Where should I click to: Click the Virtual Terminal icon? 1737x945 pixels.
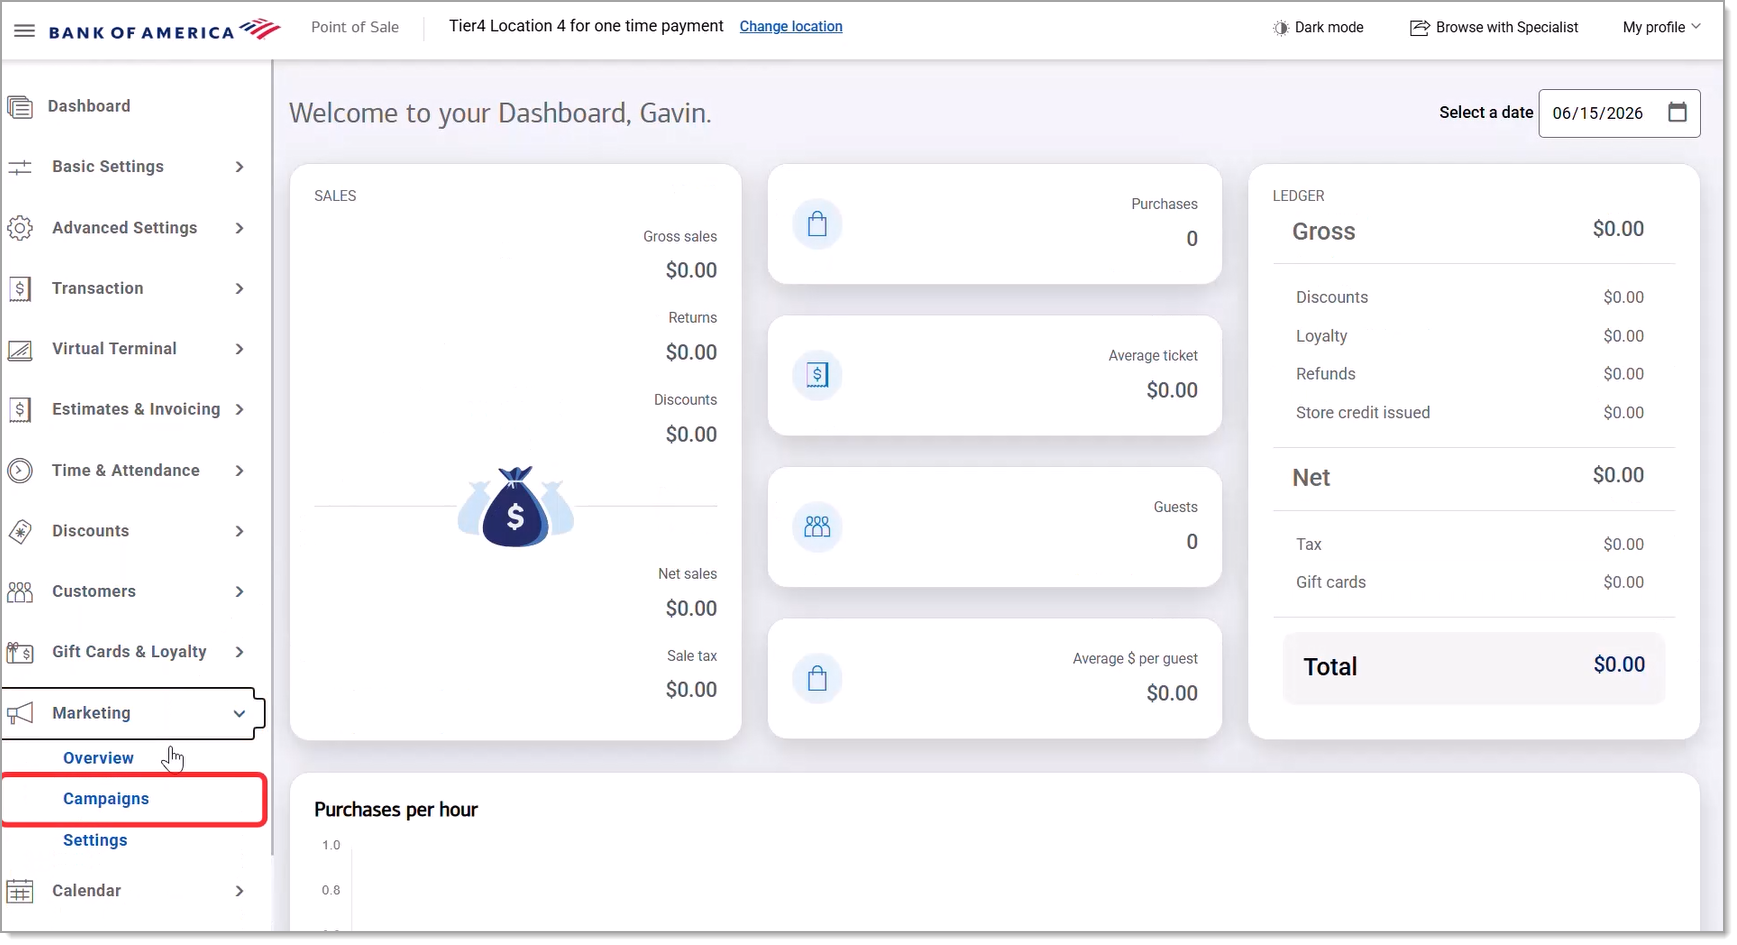pos(20,350)
